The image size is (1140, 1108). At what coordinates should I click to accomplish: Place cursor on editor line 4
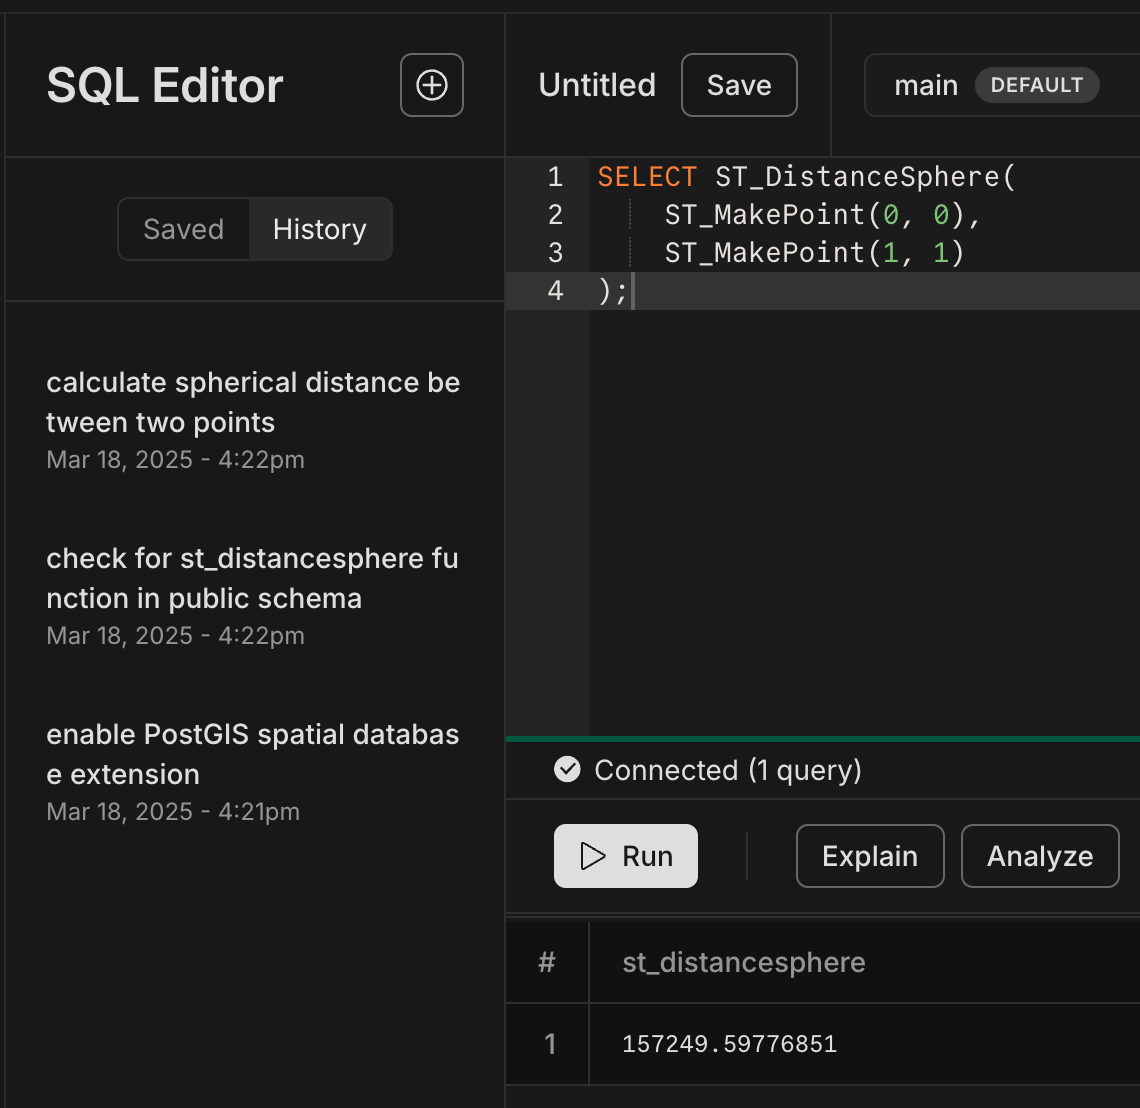click(822, 291)
